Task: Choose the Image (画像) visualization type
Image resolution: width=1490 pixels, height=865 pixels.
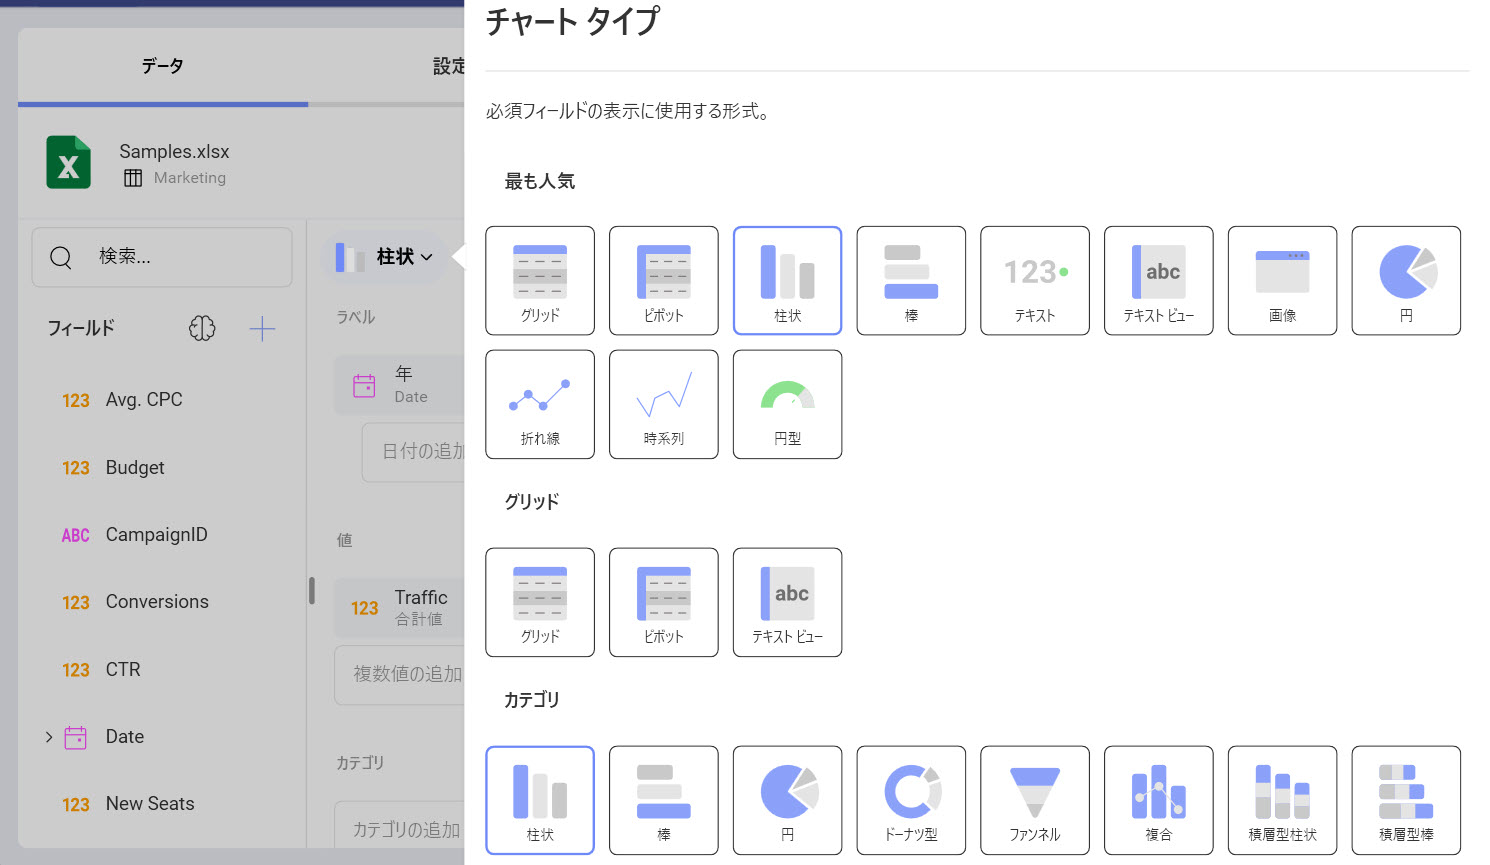Action: coord(1282,280)
